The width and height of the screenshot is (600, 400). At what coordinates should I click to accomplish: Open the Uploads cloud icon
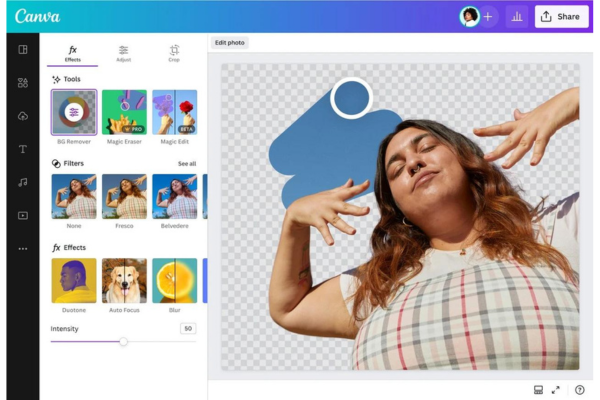click(22, 116)
